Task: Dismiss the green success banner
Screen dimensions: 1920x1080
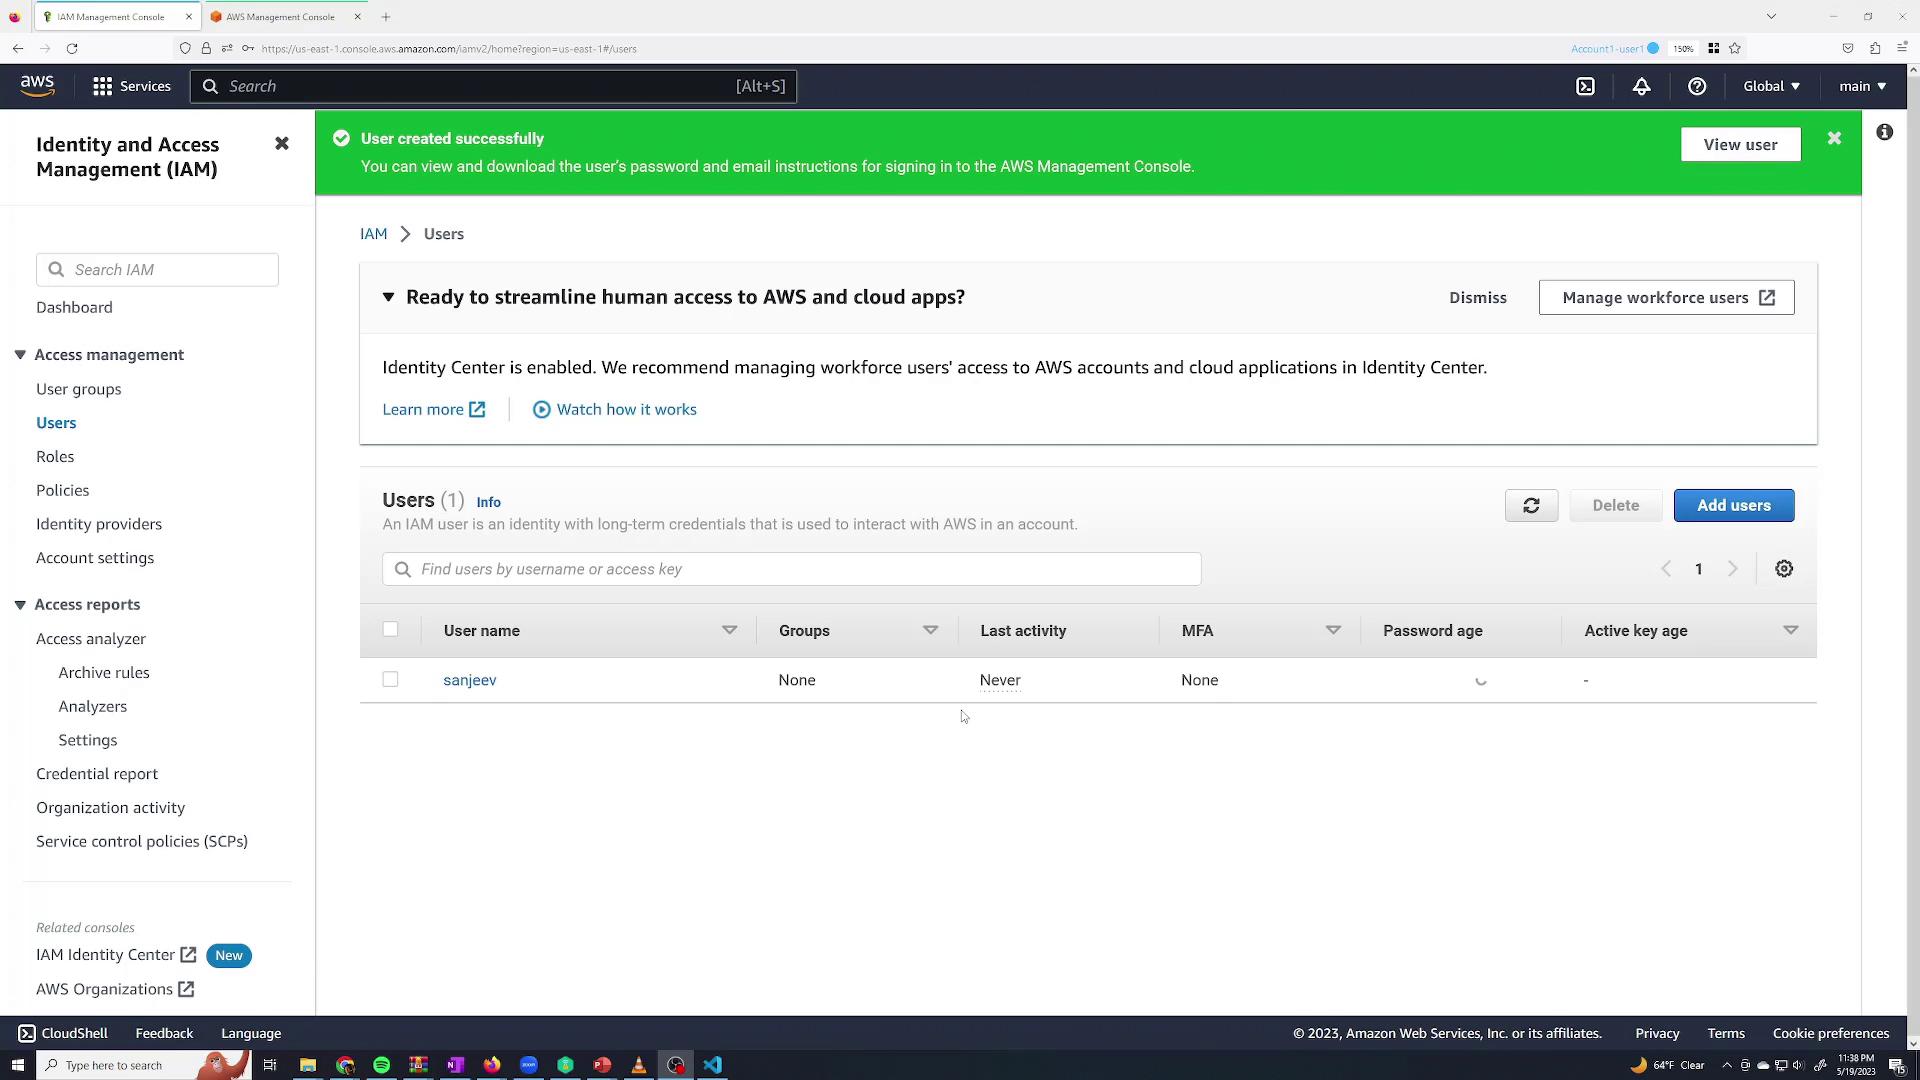Action: (x=1834, y=139)
